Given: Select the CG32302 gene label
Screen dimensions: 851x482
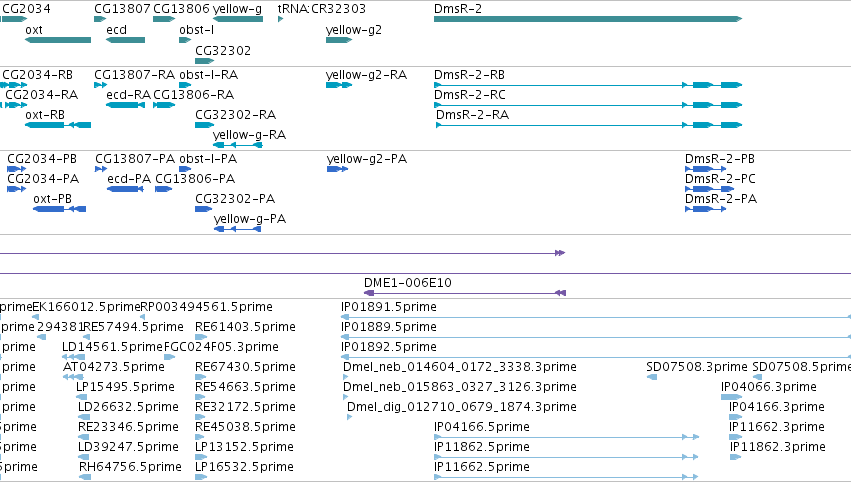Looking at the screenshot, I should coord(223,50).
